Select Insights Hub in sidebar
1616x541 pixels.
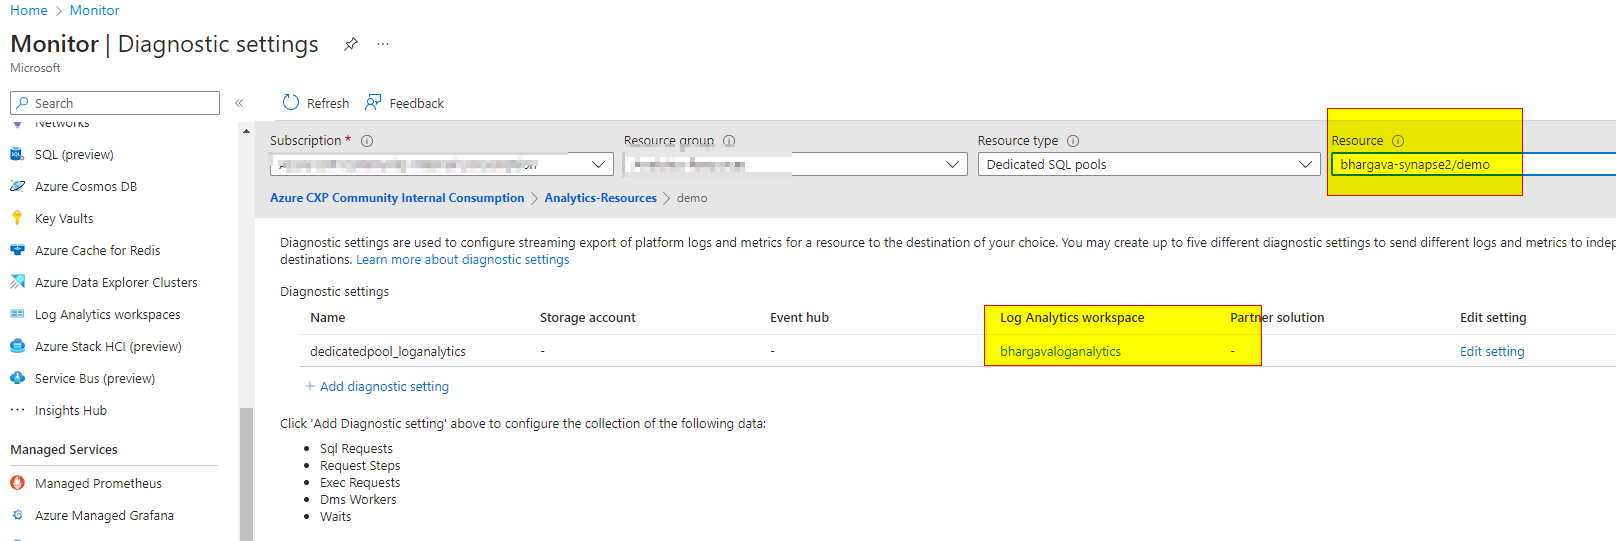tap(71, 410)
